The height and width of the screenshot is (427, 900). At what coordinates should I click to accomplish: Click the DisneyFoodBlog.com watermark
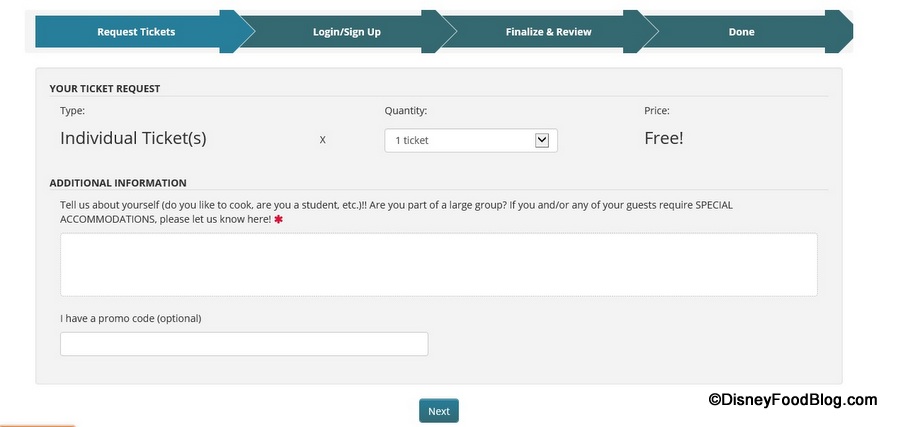point(793,399)
